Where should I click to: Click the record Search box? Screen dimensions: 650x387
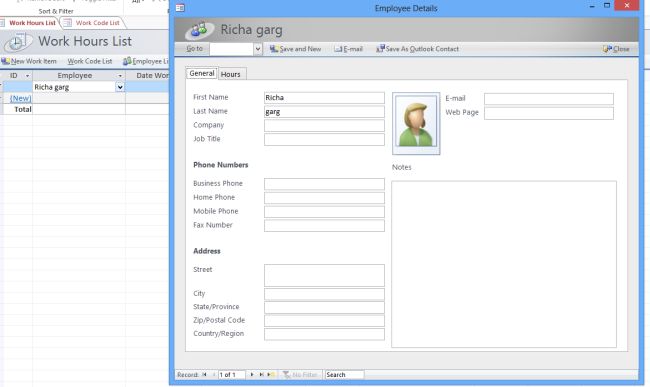(344, 375)
